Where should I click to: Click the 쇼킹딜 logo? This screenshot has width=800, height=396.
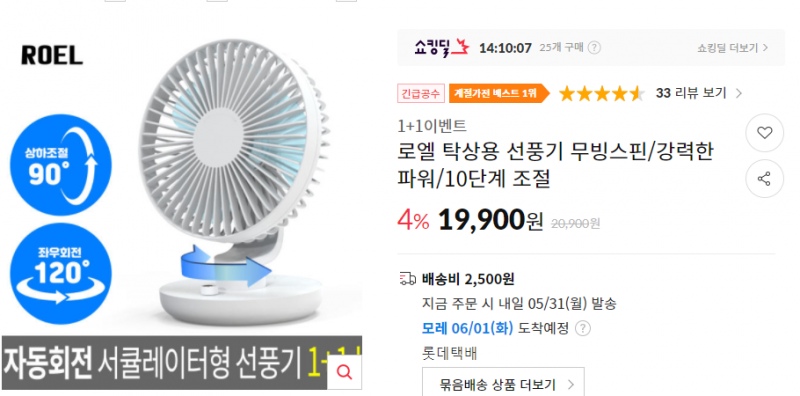tap(441, 48)
